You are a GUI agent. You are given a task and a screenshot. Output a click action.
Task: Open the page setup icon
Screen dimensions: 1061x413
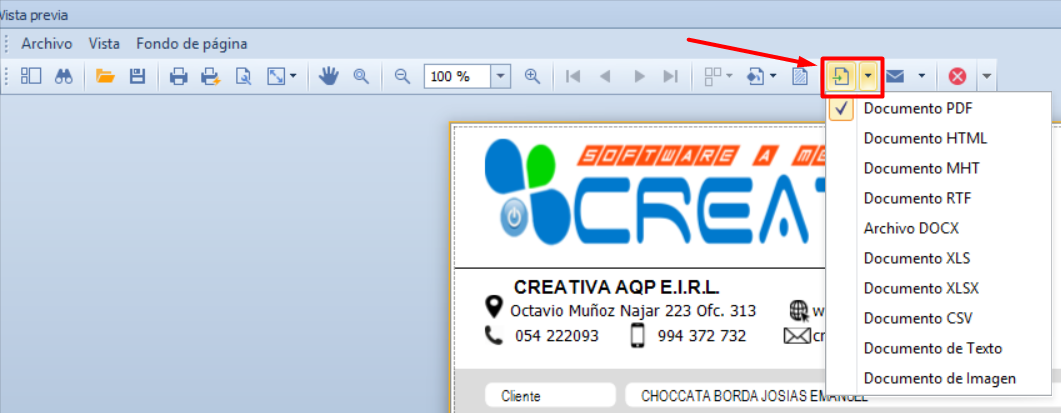(244, 77)
